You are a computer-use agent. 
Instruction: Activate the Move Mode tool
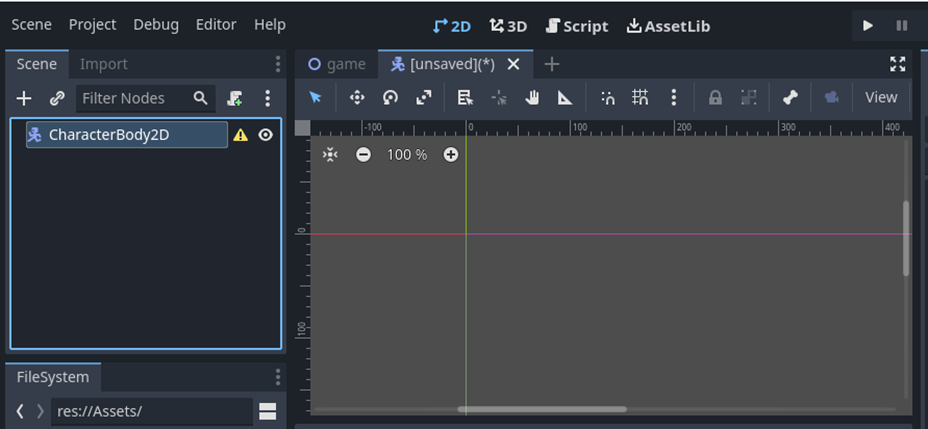357,98
